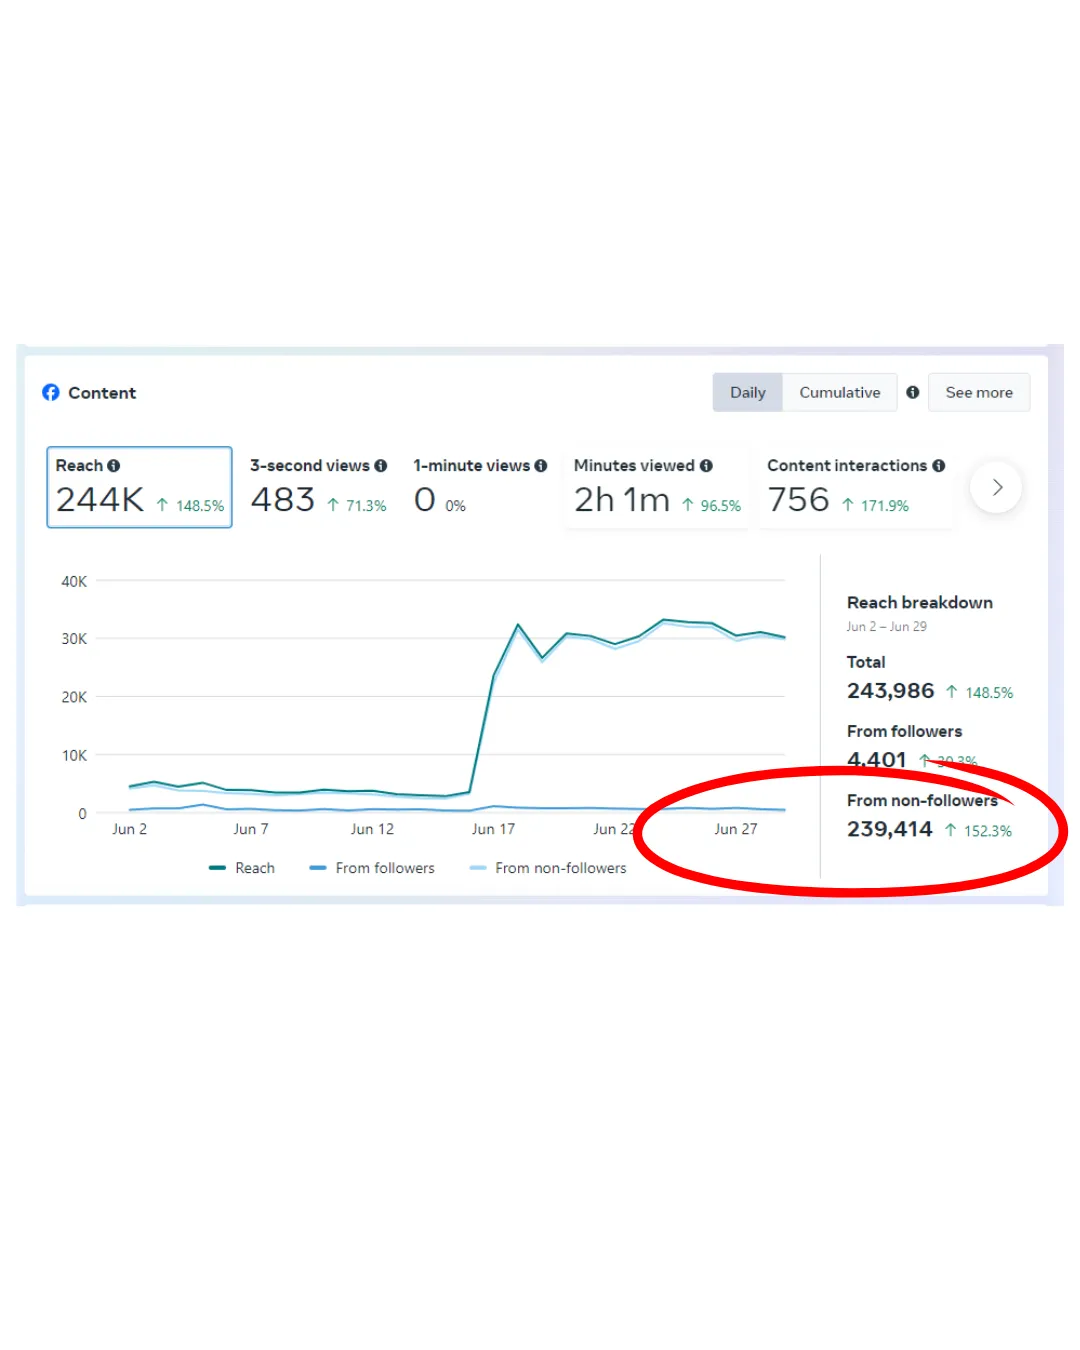1080x1350 pixels.
Task: Toggle Reach series in chart legend
Action: pos(242,868)
